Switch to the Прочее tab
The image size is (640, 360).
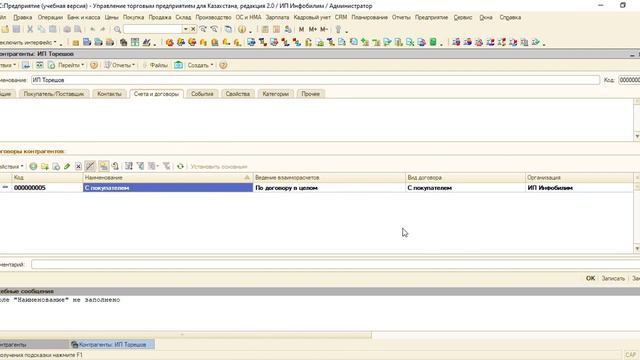coord(311,94)
